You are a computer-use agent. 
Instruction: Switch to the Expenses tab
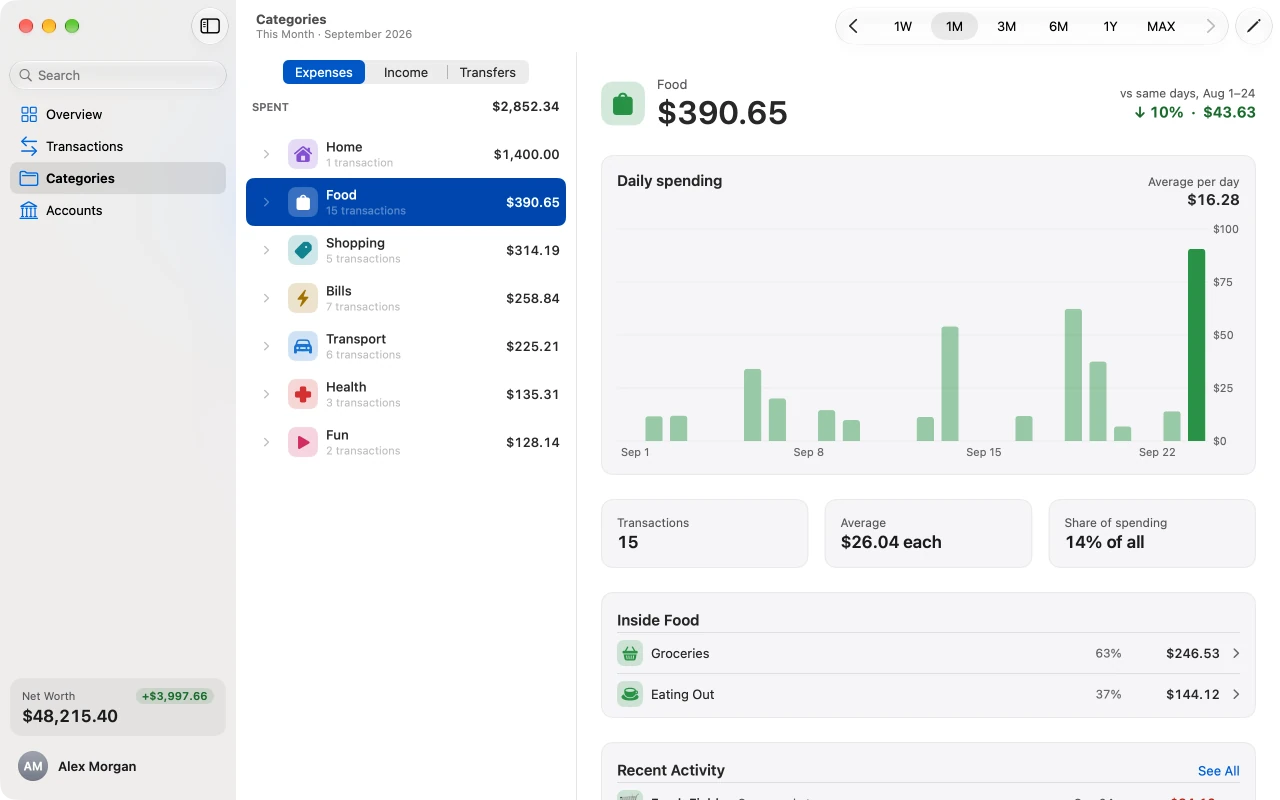pos(324,72)
